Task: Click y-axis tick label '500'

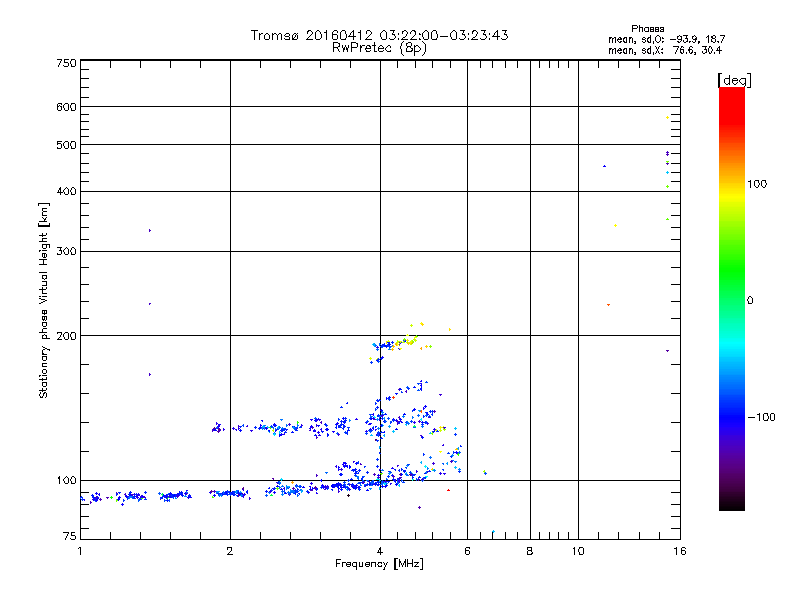Action: click(67, 145)
